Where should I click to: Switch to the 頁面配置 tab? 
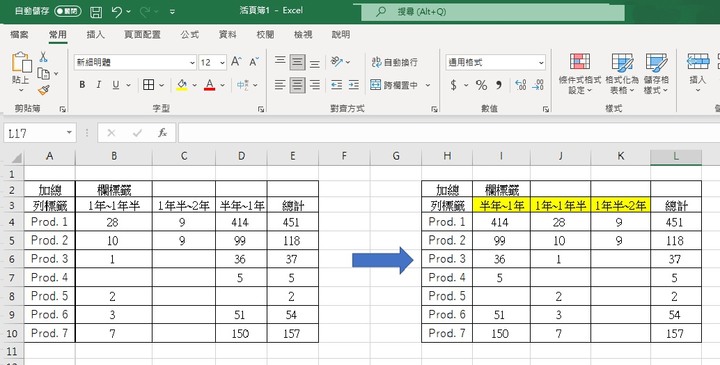(142, 34)
